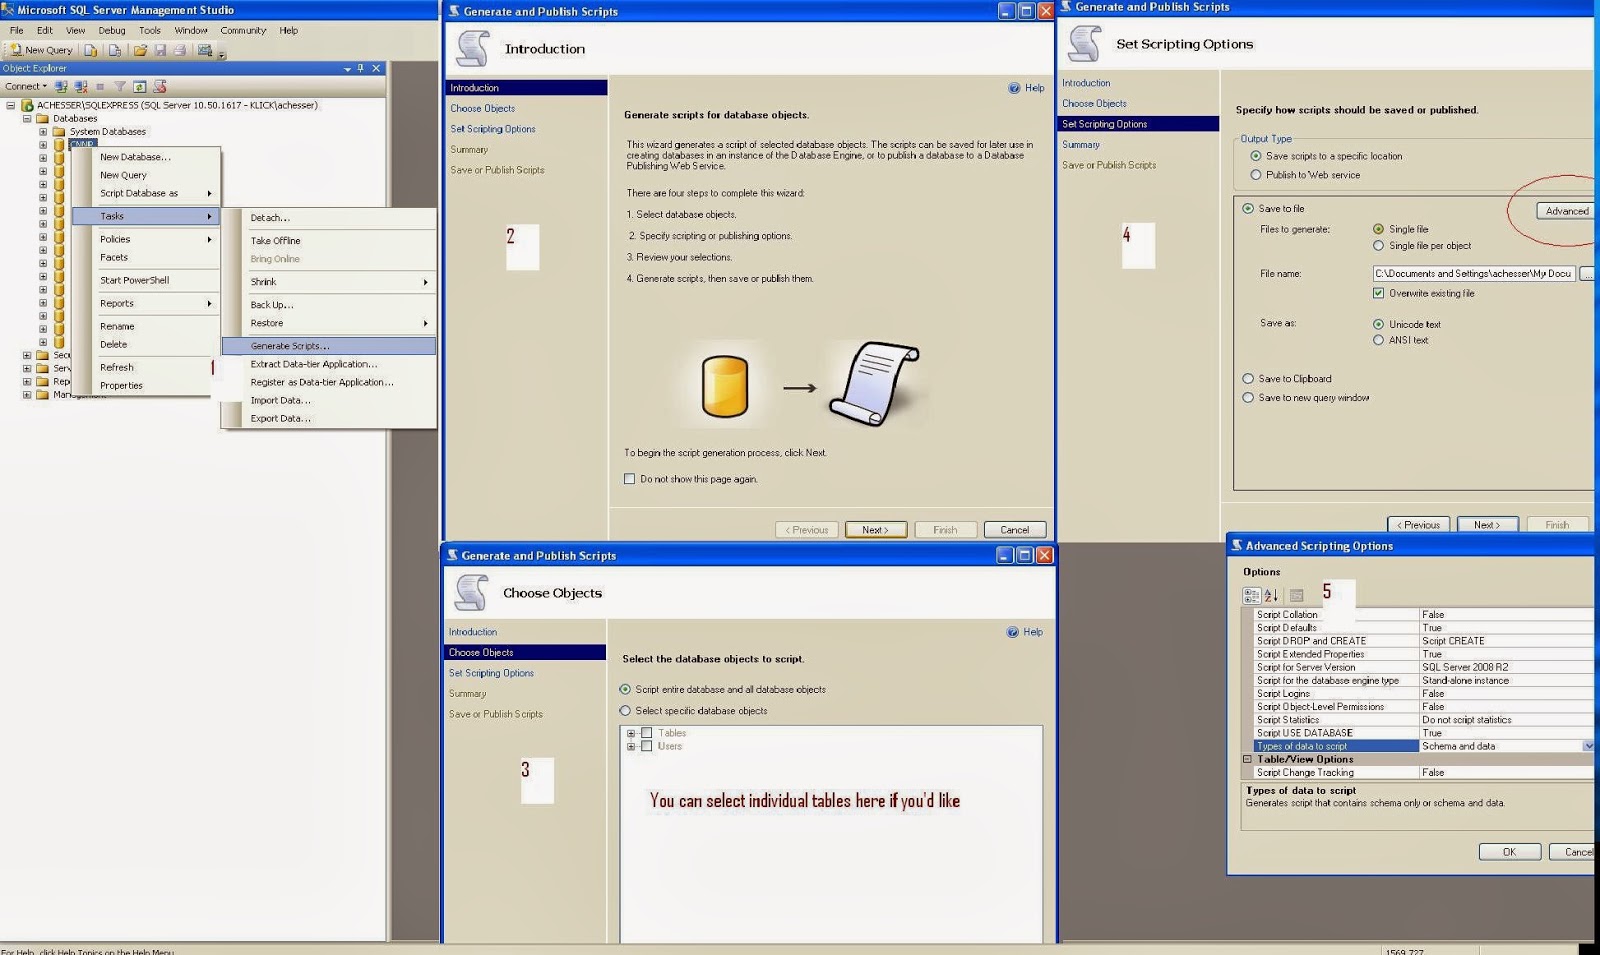
Task: Click the File name path input field
Action: [x=1474, y=273]
